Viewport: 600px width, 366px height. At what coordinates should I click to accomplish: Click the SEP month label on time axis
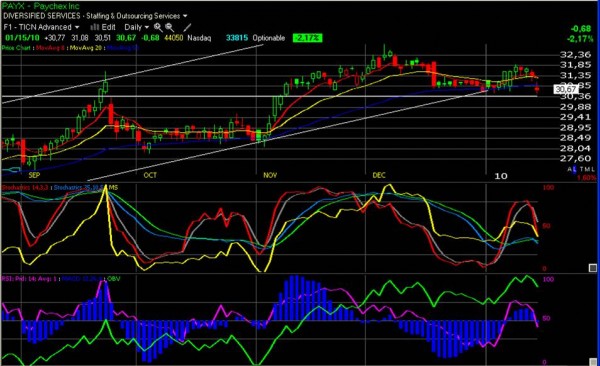click(x=34, y=175)
